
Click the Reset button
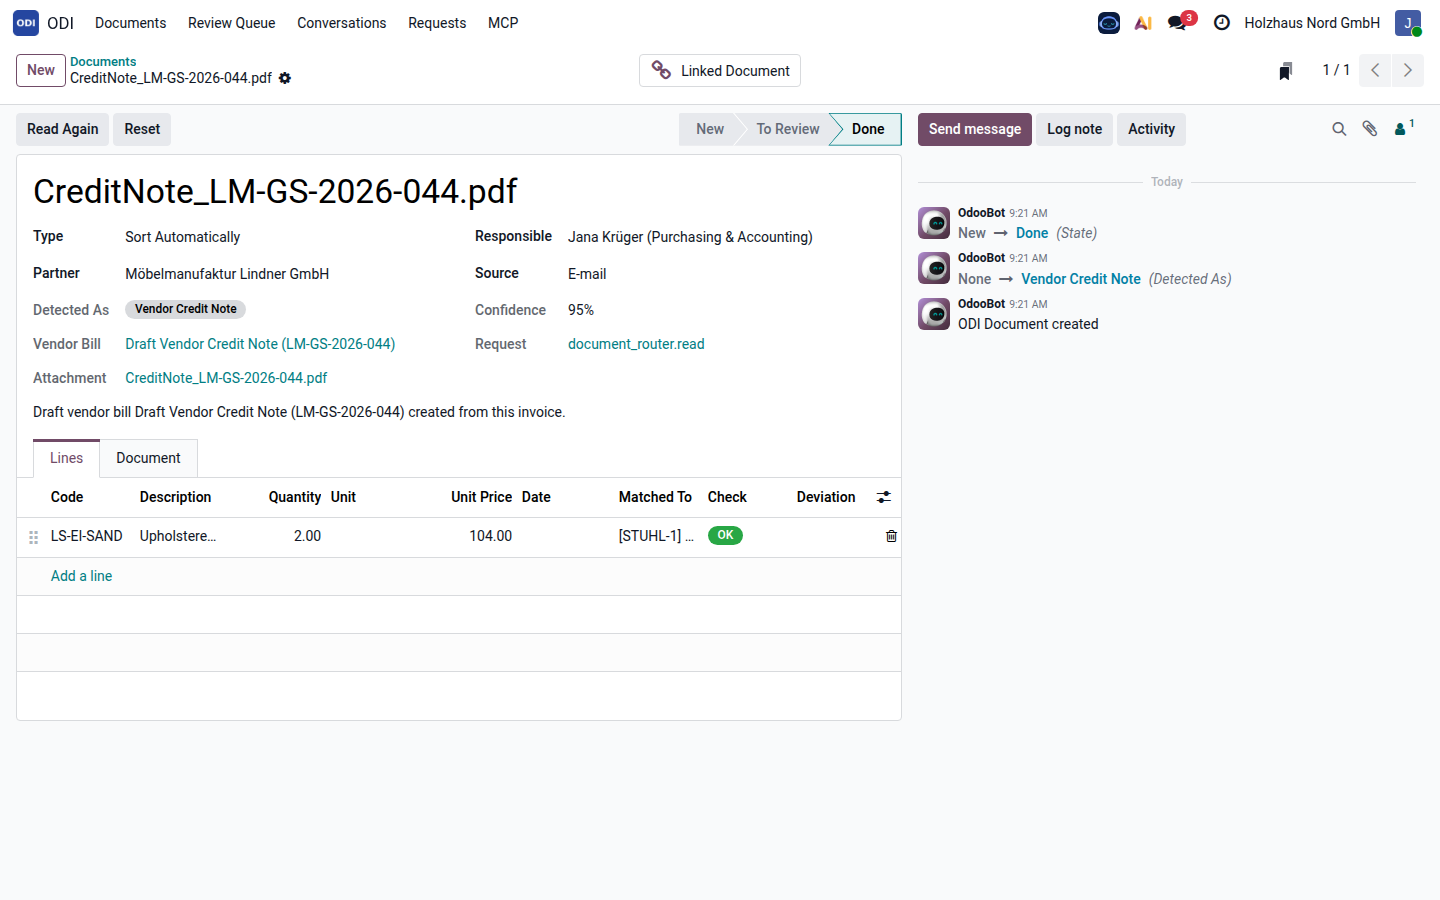[x=142, y=129]
